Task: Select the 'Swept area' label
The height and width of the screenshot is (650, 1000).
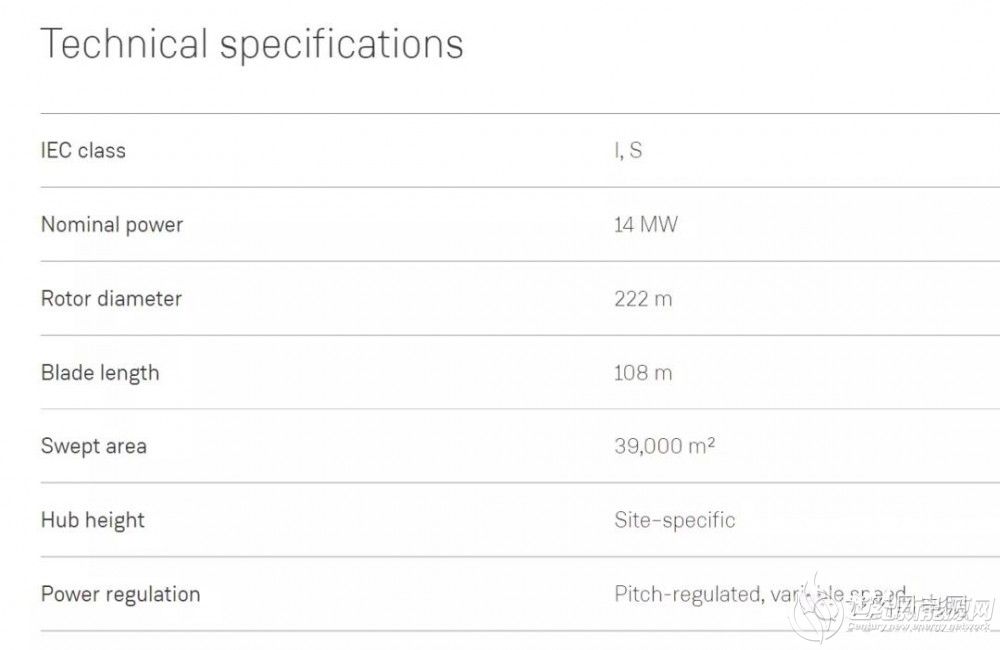Action: click(94, 446)
